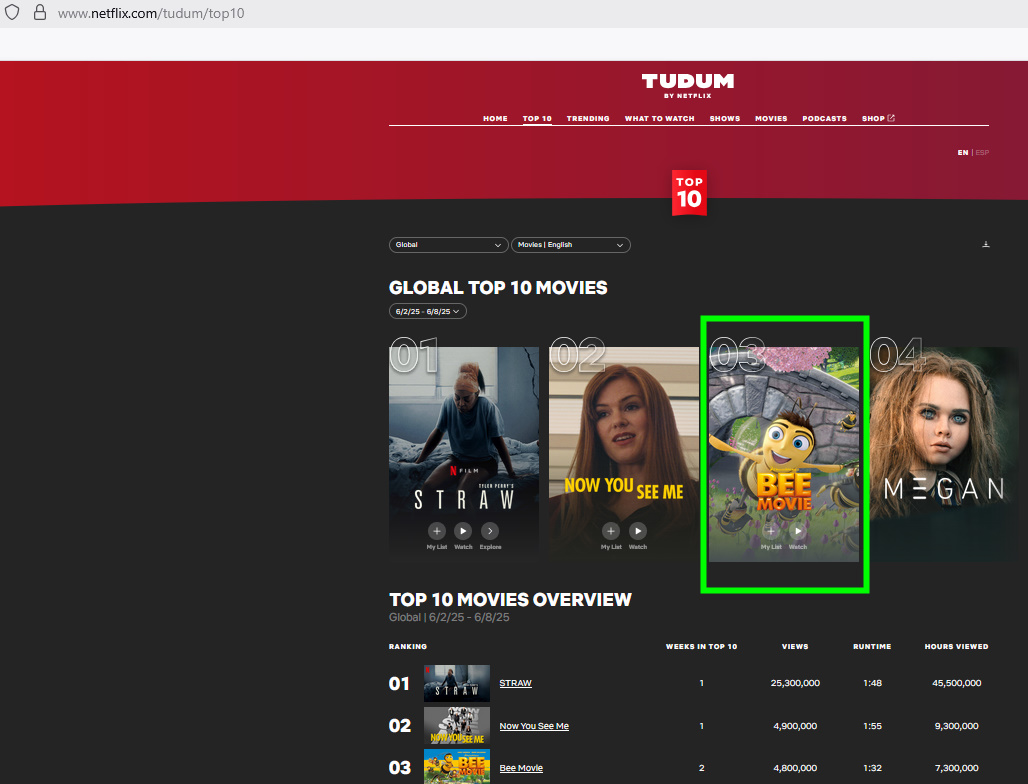The image size is (1028, 784).
Task: Play Straw with Watch button
Action: tap(463, 531)
